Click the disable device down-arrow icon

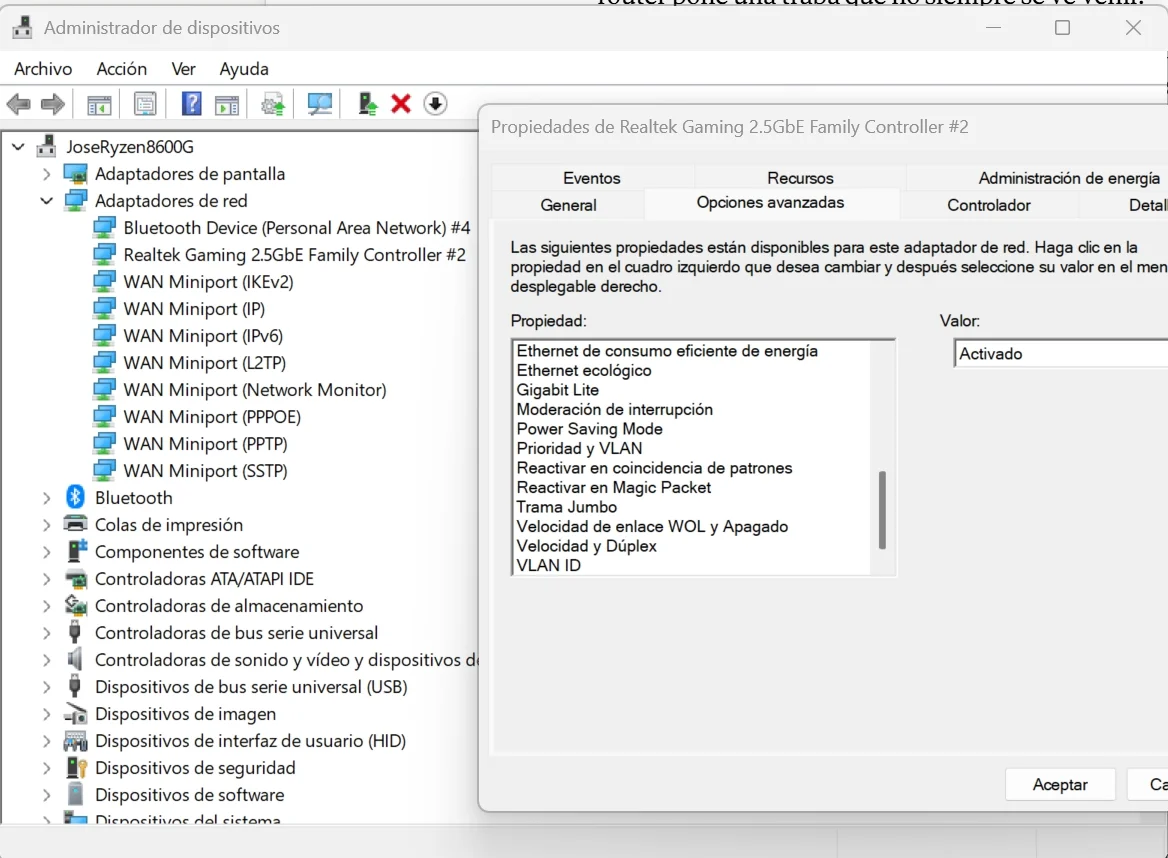[436, 104]
